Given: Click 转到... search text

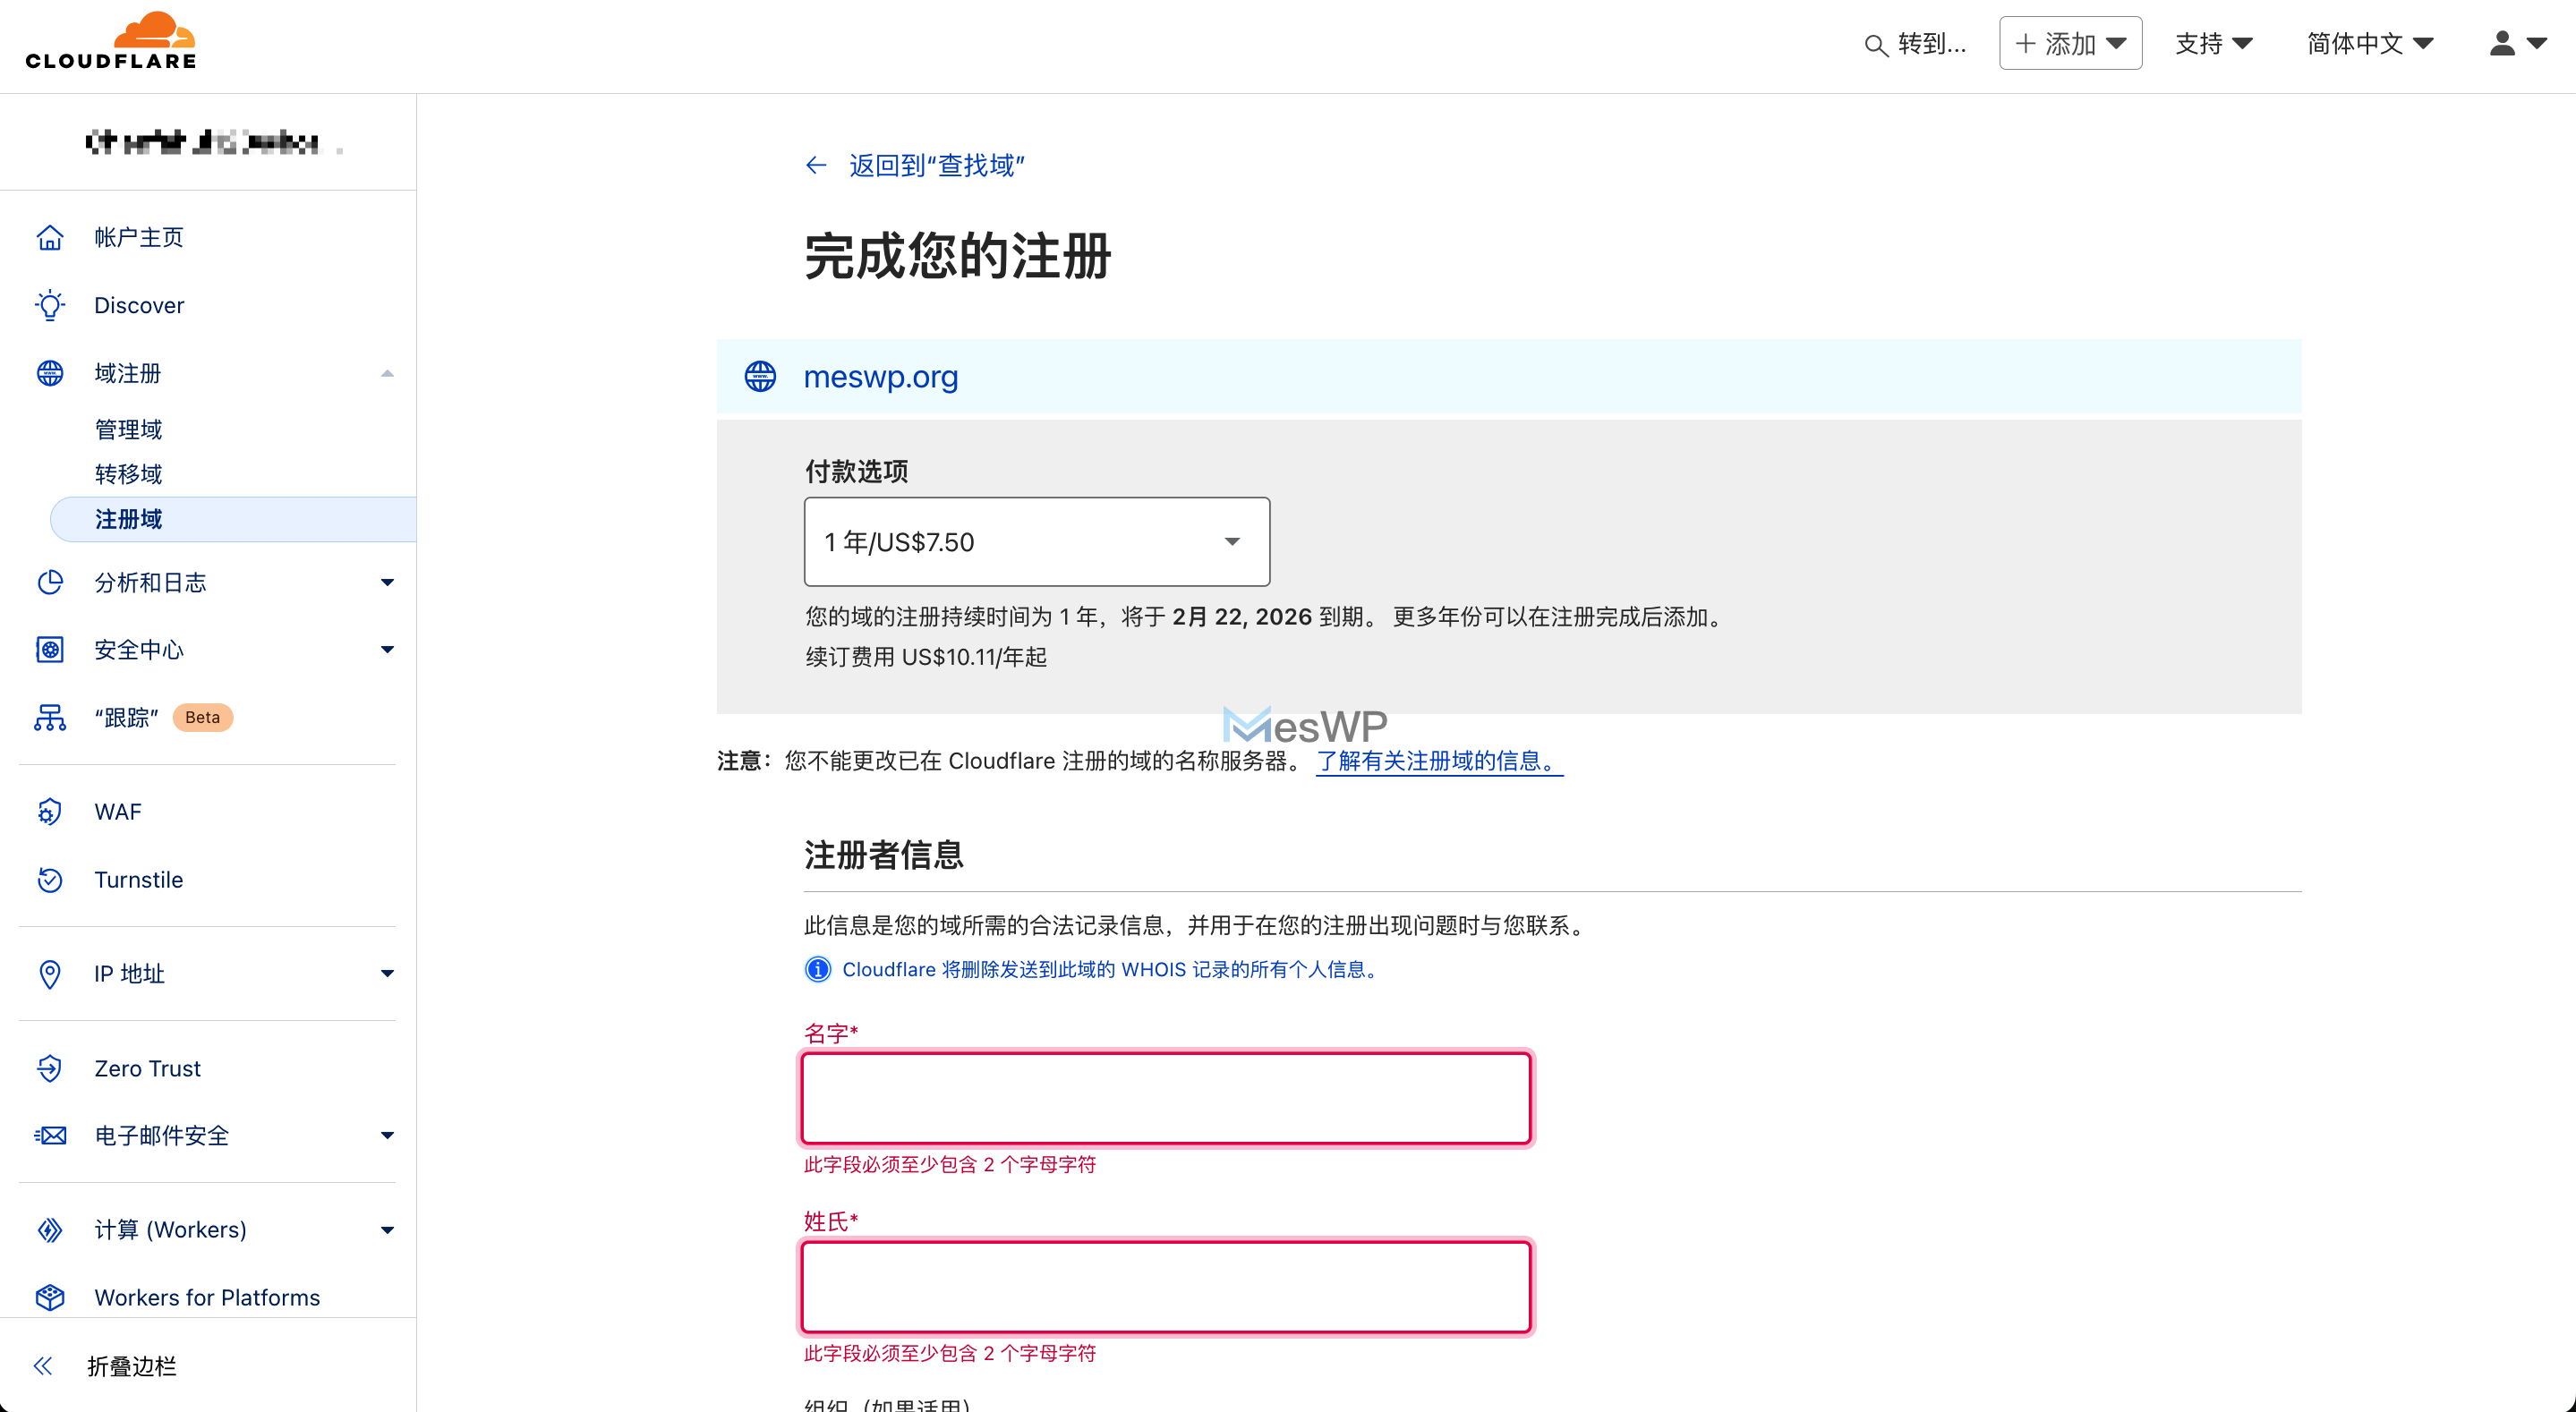Looking at the screenshot, I should coord(1932,44).
